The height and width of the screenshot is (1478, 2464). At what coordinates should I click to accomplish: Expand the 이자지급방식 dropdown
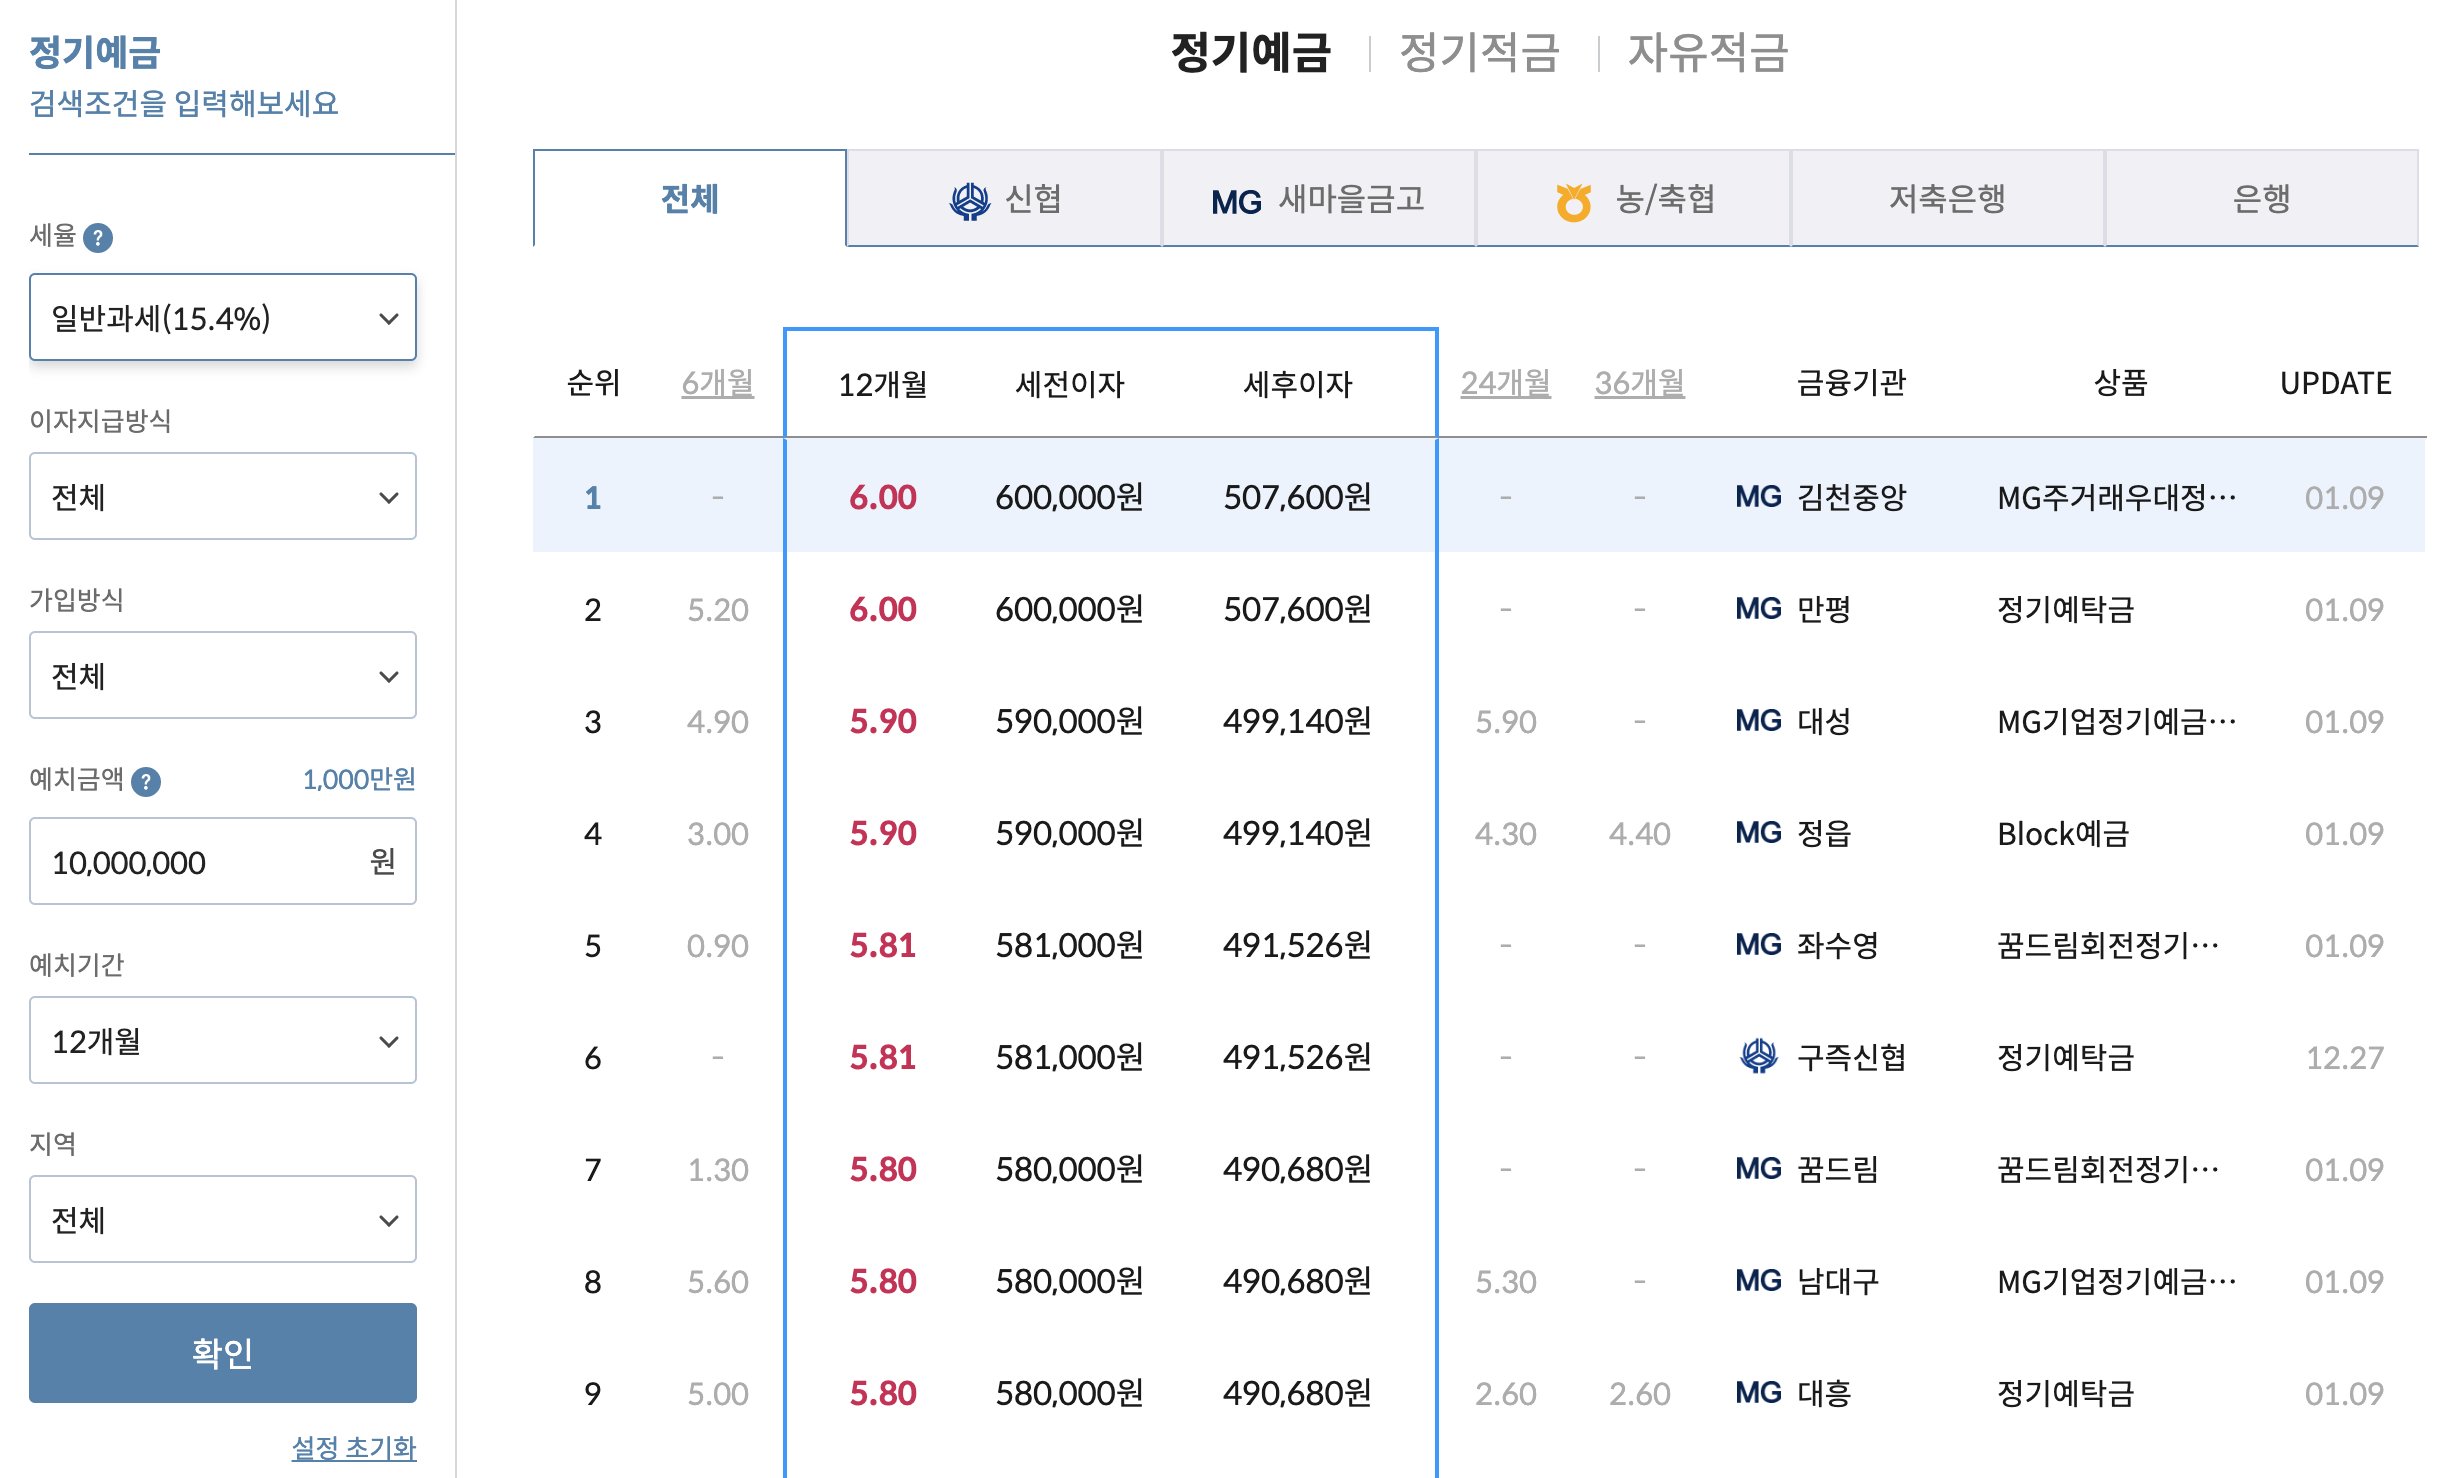(223, 497)
